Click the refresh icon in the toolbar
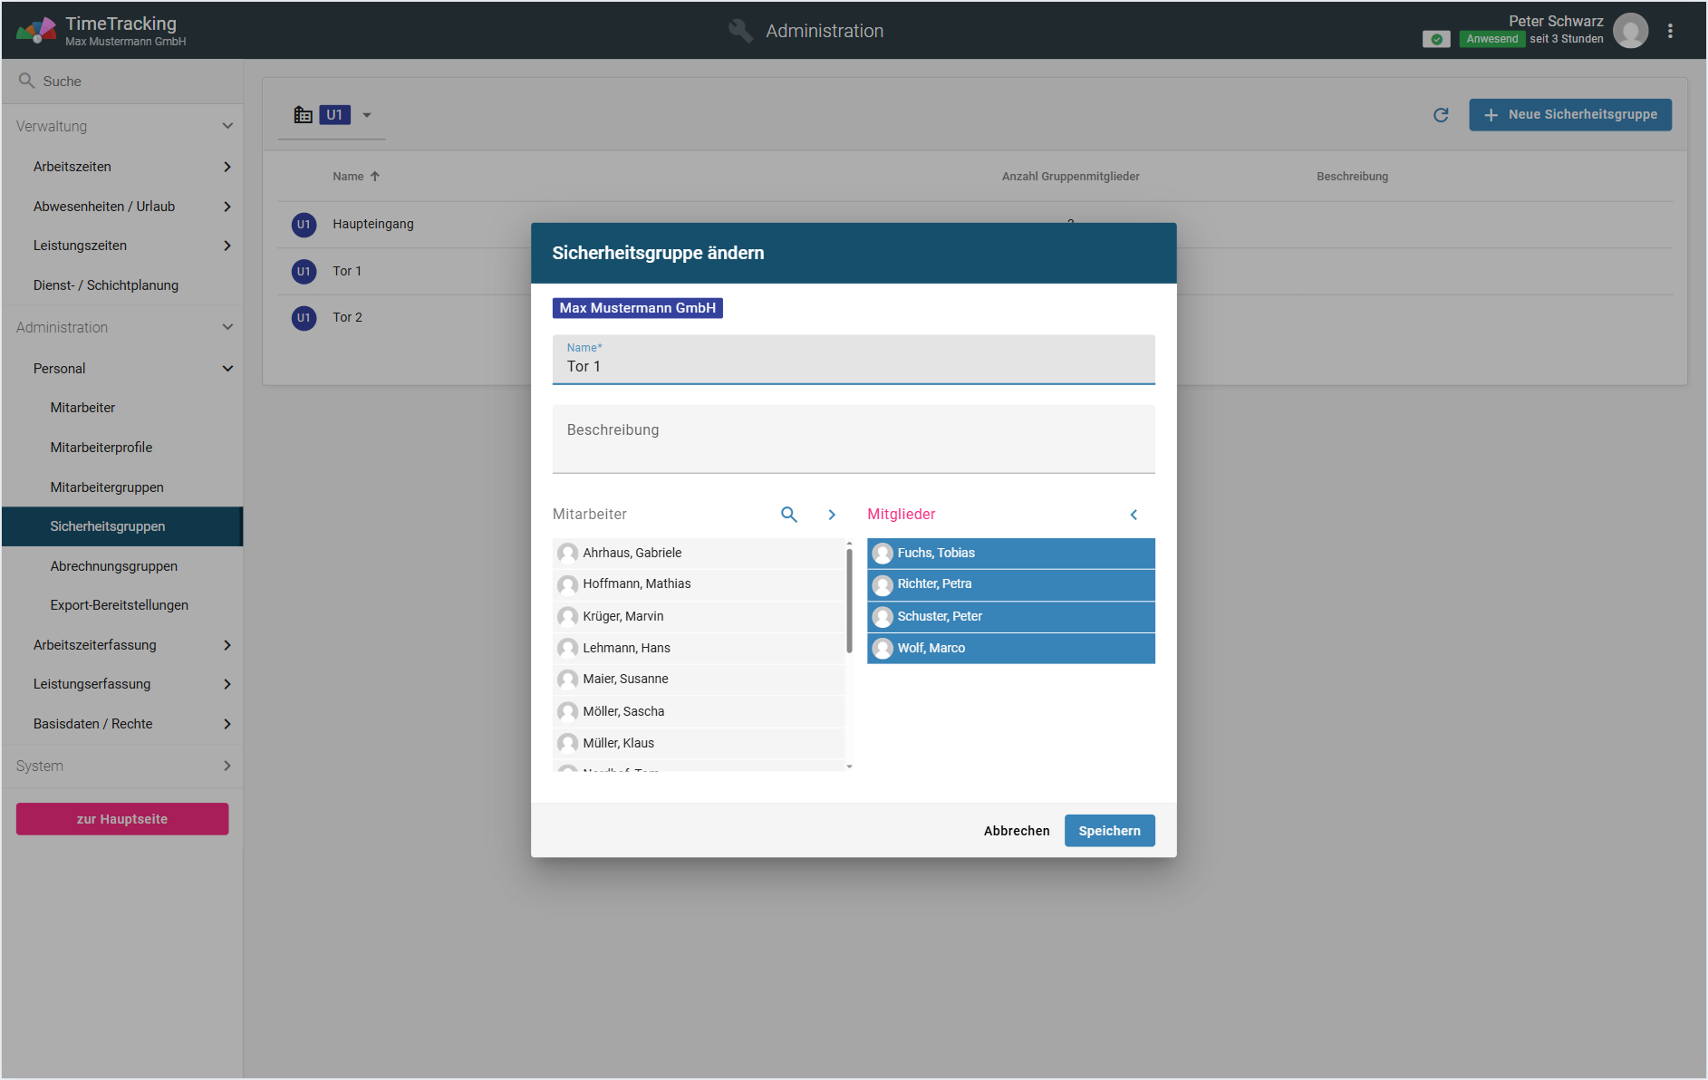 tap(1440, 115)
